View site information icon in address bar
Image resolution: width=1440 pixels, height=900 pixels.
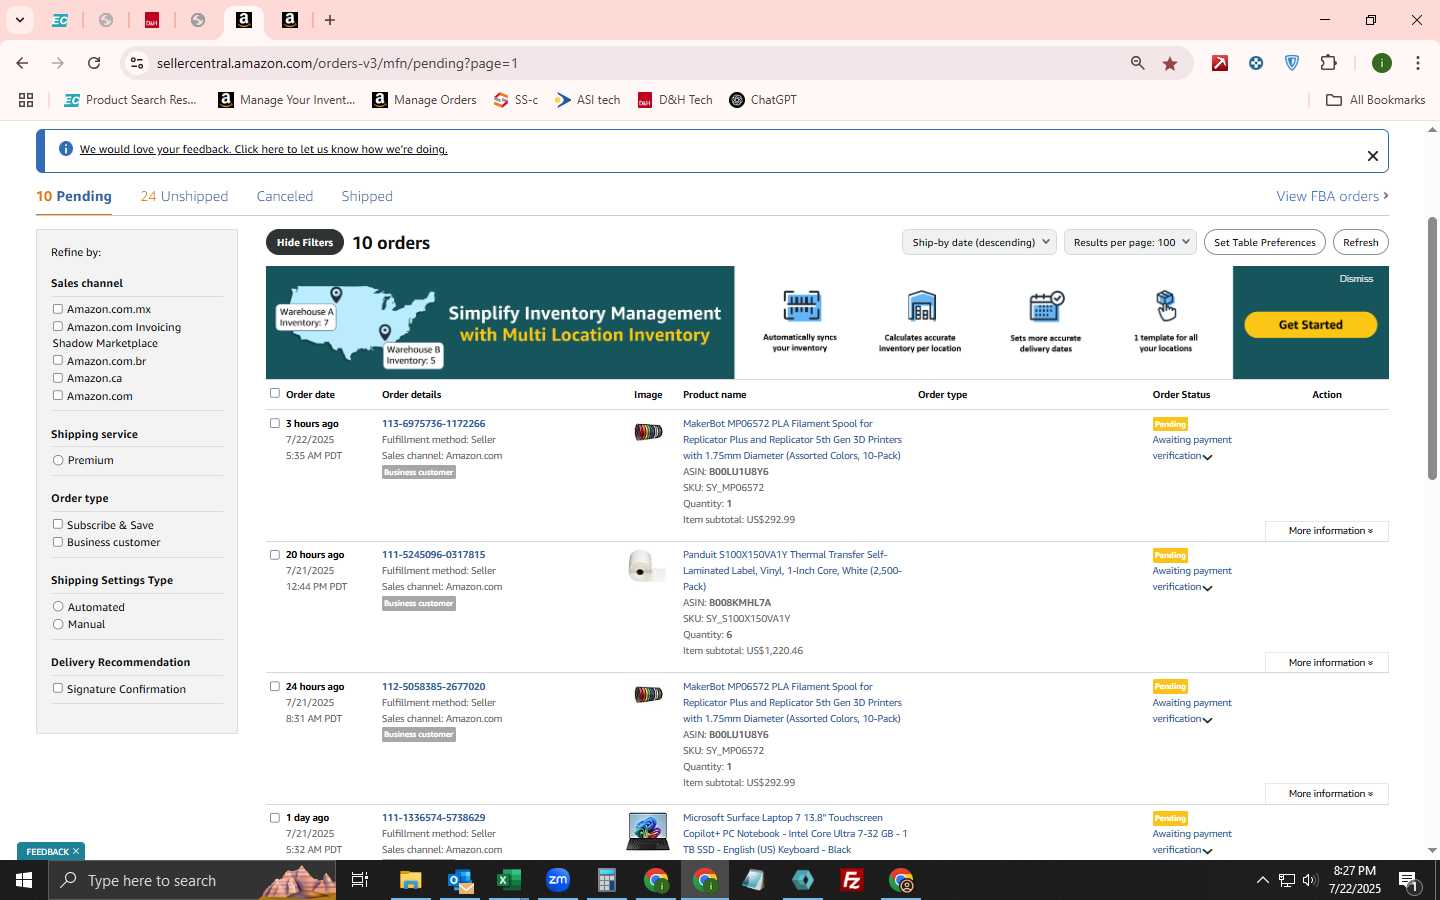point(137,63)
